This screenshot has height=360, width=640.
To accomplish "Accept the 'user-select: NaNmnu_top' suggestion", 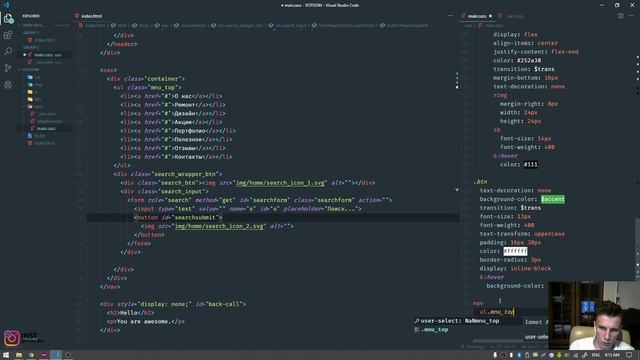I will pos(468,321).
